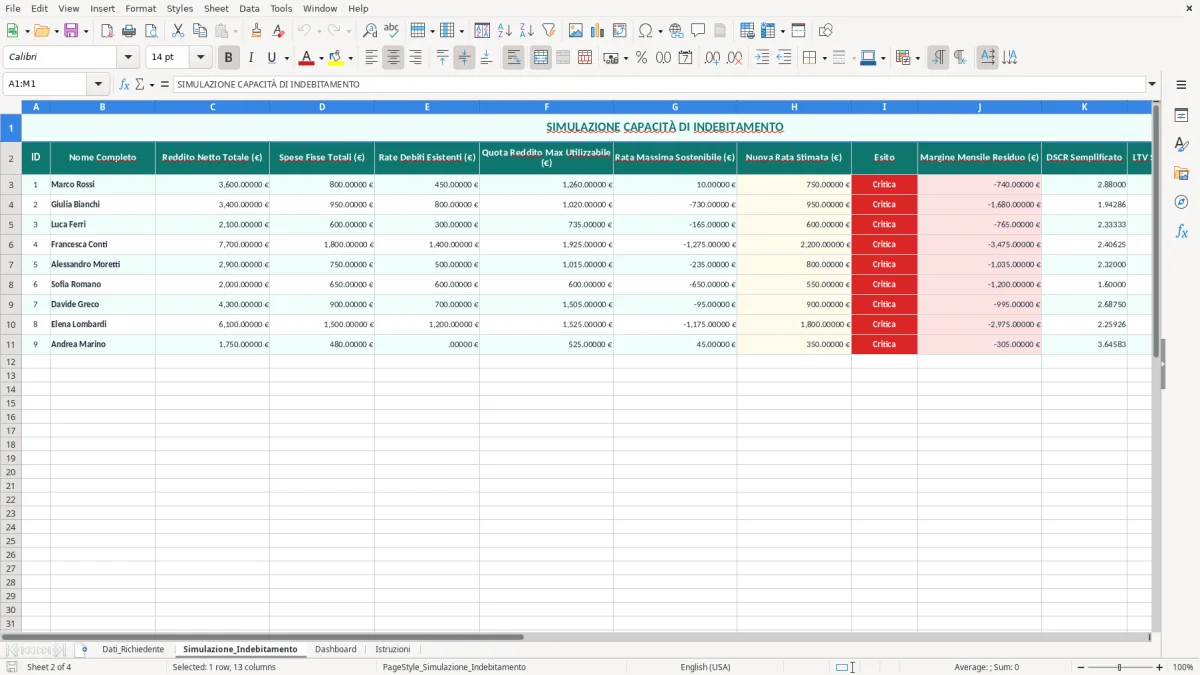Viewport: 1200px width, 675px height.
Task: Open Font Color dropdown arrow
Action: [x=321, y=58]
